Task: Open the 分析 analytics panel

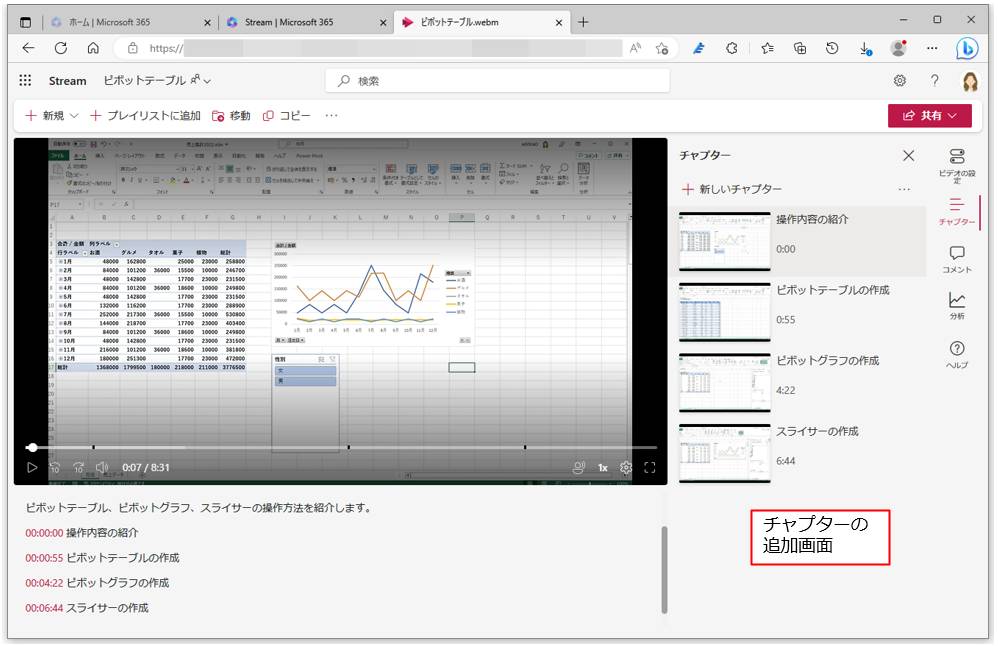Action: pyautogui.click(x=957, y=305)
